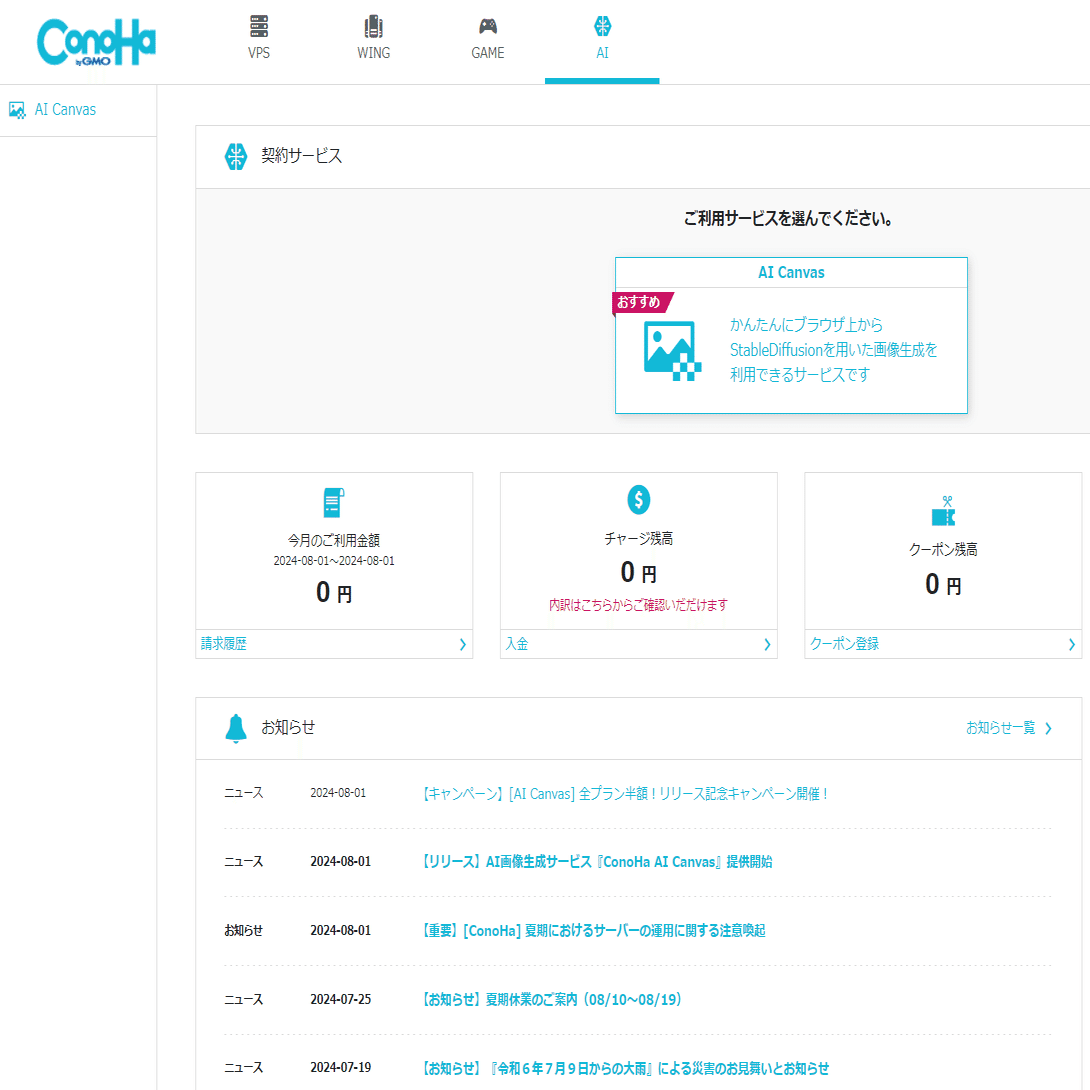The image size is (1090, 1090).
Task: Click the 契約サービス header icon
Action: click(236, 156)
